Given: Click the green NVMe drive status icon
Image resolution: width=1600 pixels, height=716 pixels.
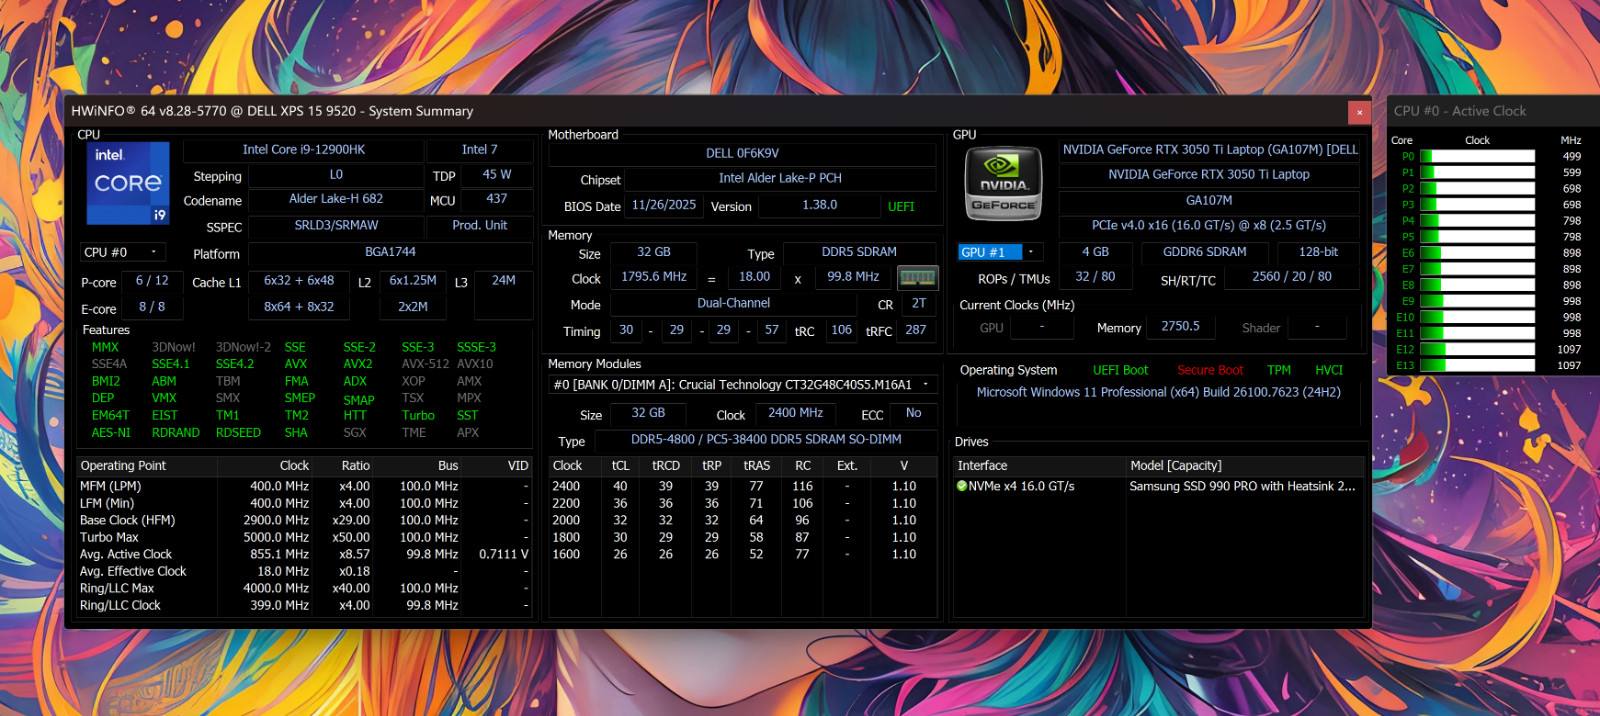Looking at the screenshot, I should tap(962, 486).
